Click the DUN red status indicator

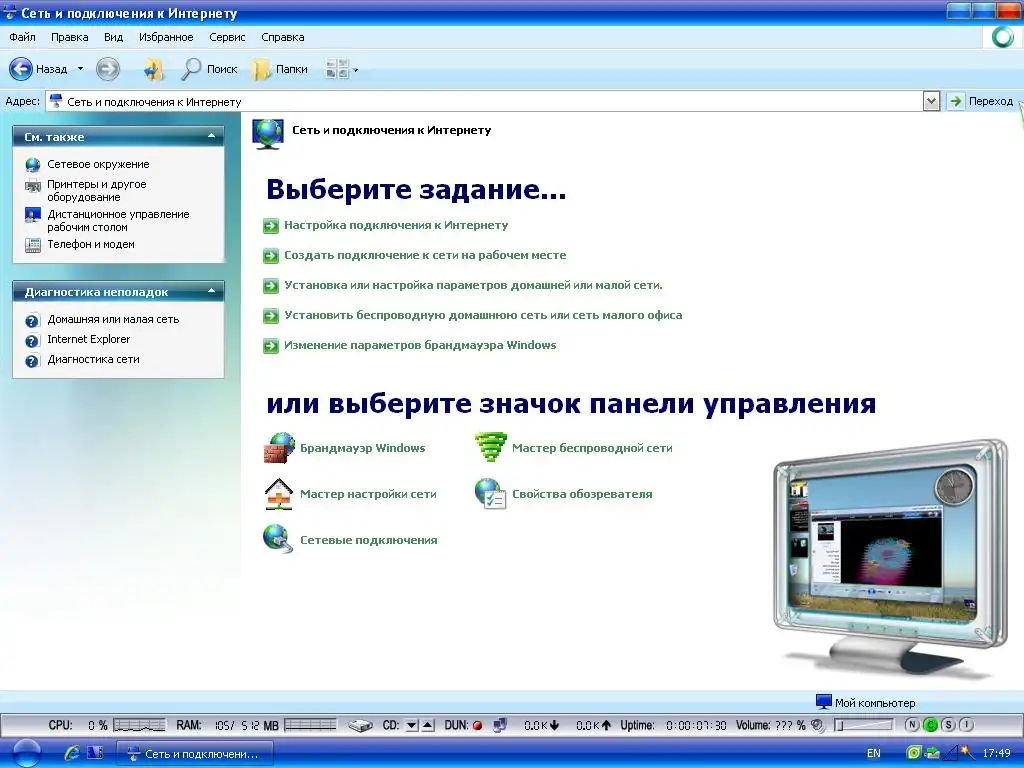pyautogui.click(x=477, y=726)
